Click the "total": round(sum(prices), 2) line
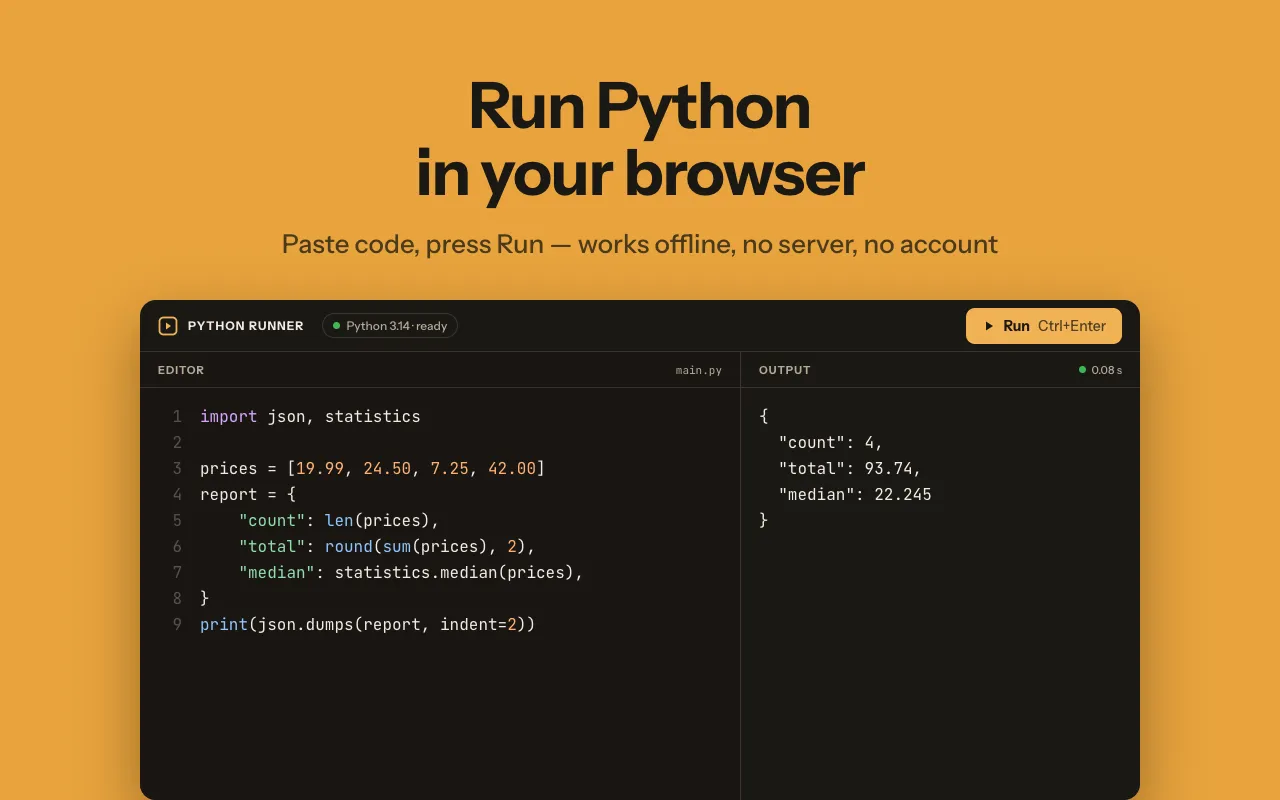The image size is (1280, 800). (387, 546)
